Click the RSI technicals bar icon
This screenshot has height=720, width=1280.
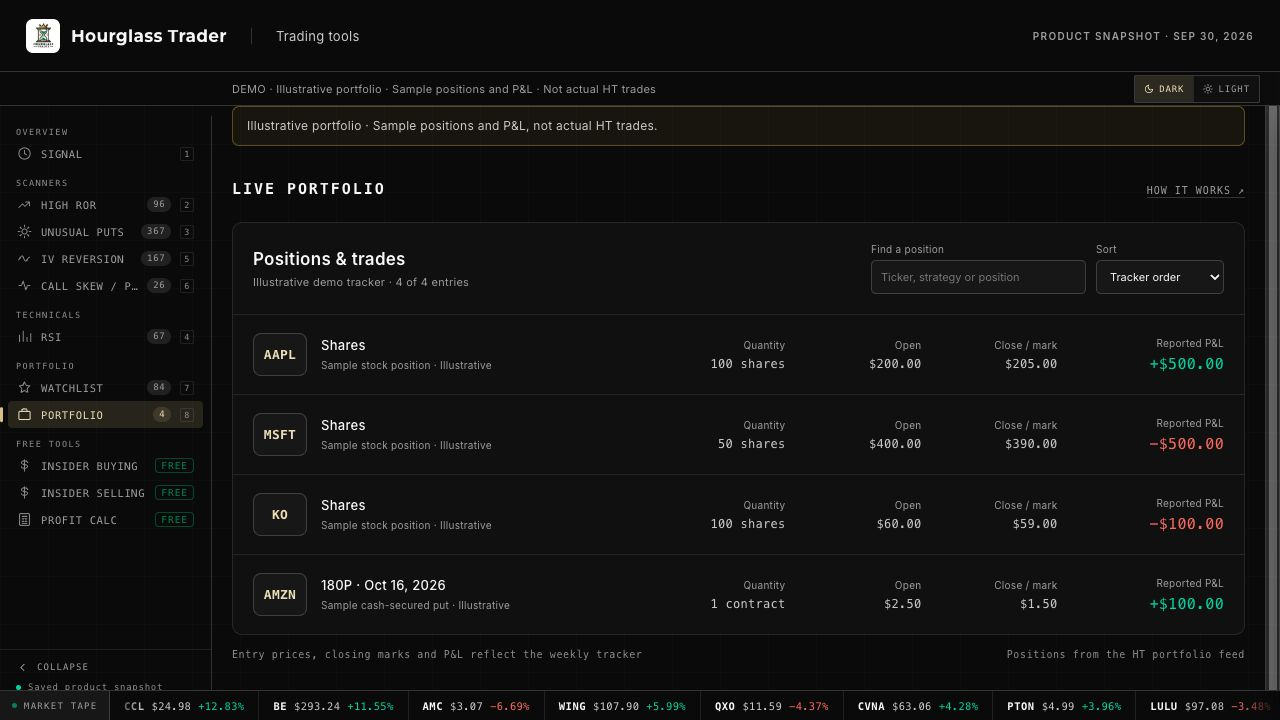tap(24, 337)
